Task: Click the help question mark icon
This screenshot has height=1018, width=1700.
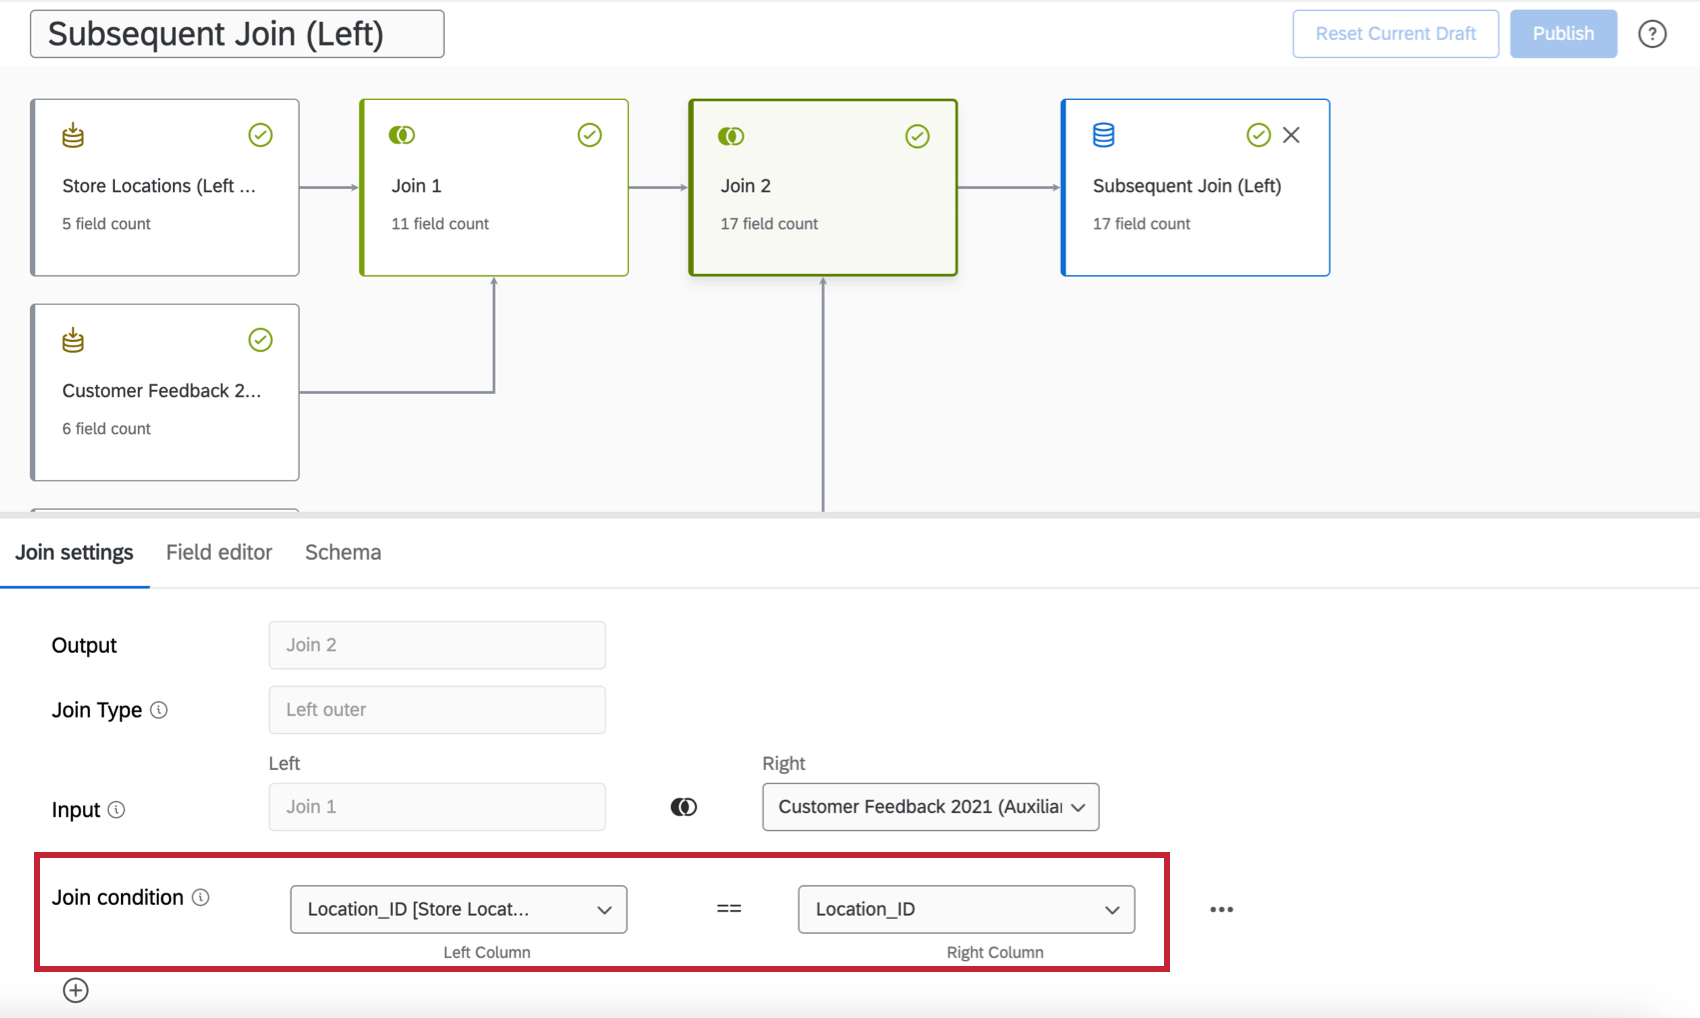Action: tap(1652, 34)
